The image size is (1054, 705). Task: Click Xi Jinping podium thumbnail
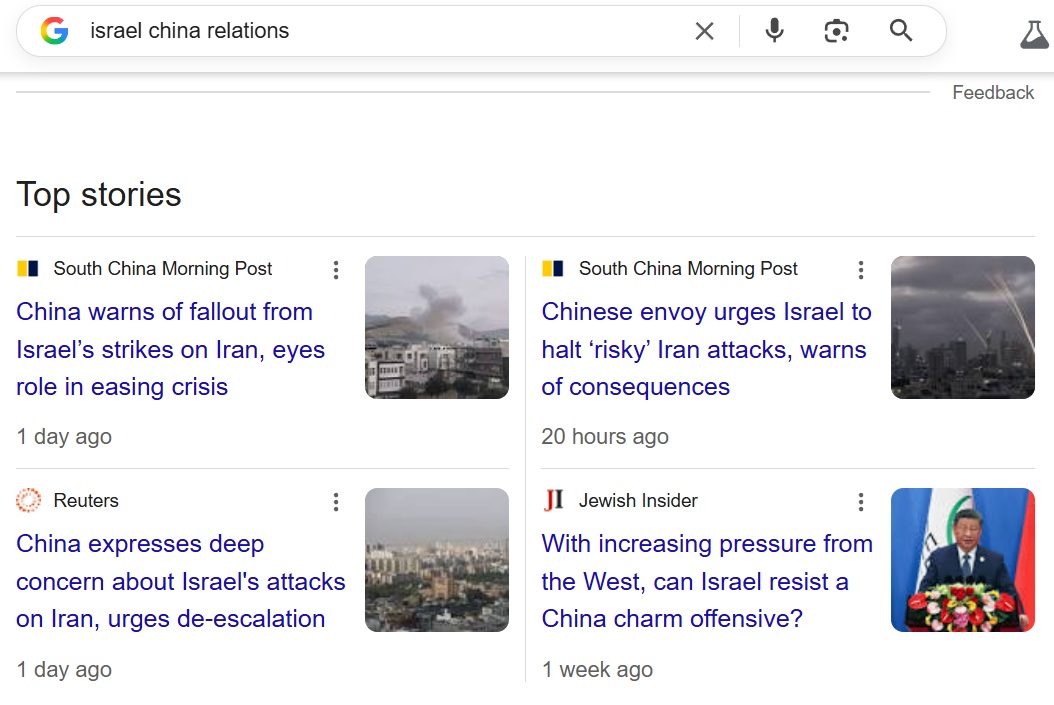(963, 560)
